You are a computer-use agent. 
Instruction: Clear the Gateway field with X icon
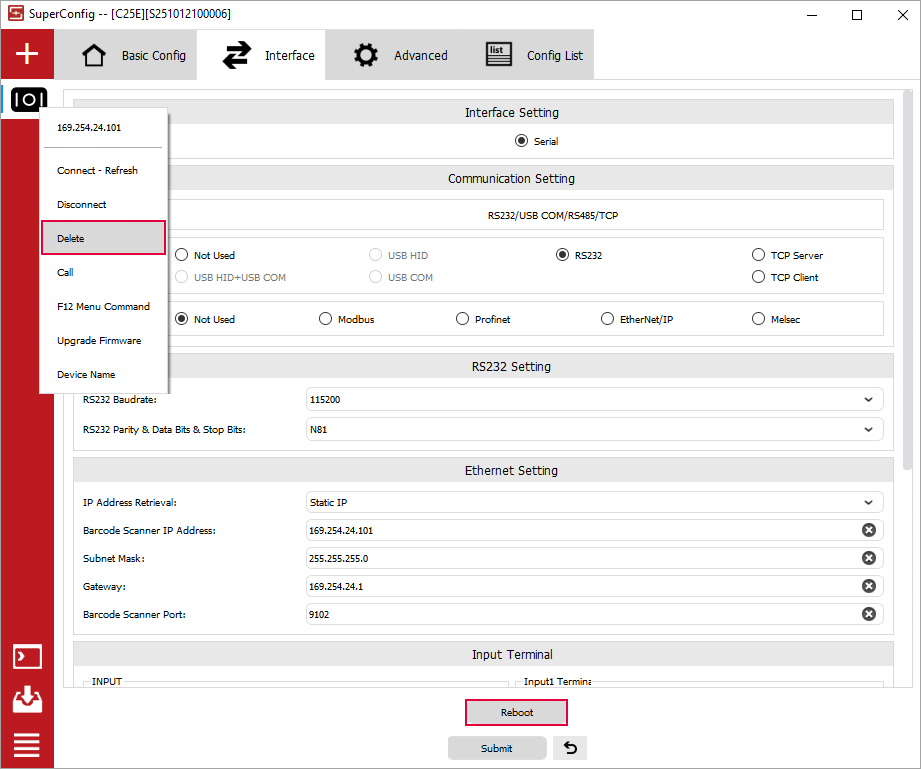[868, 586]
